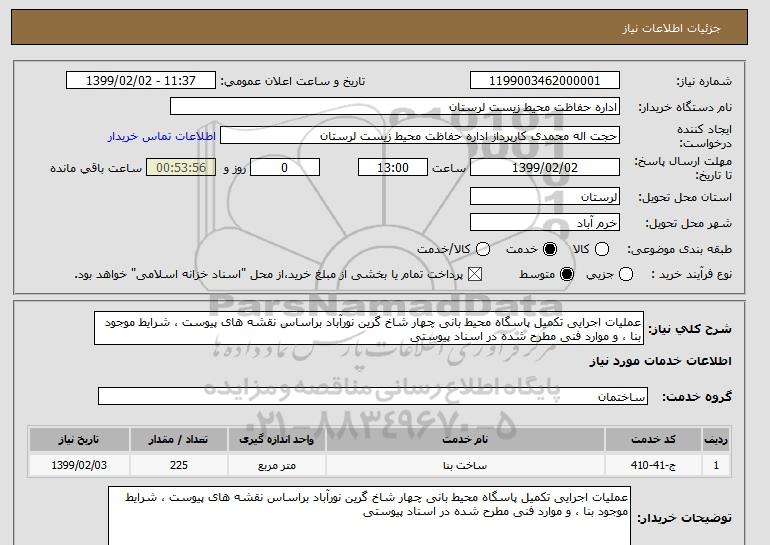The image size is (770, 545).
Task: Toggle the اسناد خزانه اسلامی payment checkbox
Action: tap(474, 274)
